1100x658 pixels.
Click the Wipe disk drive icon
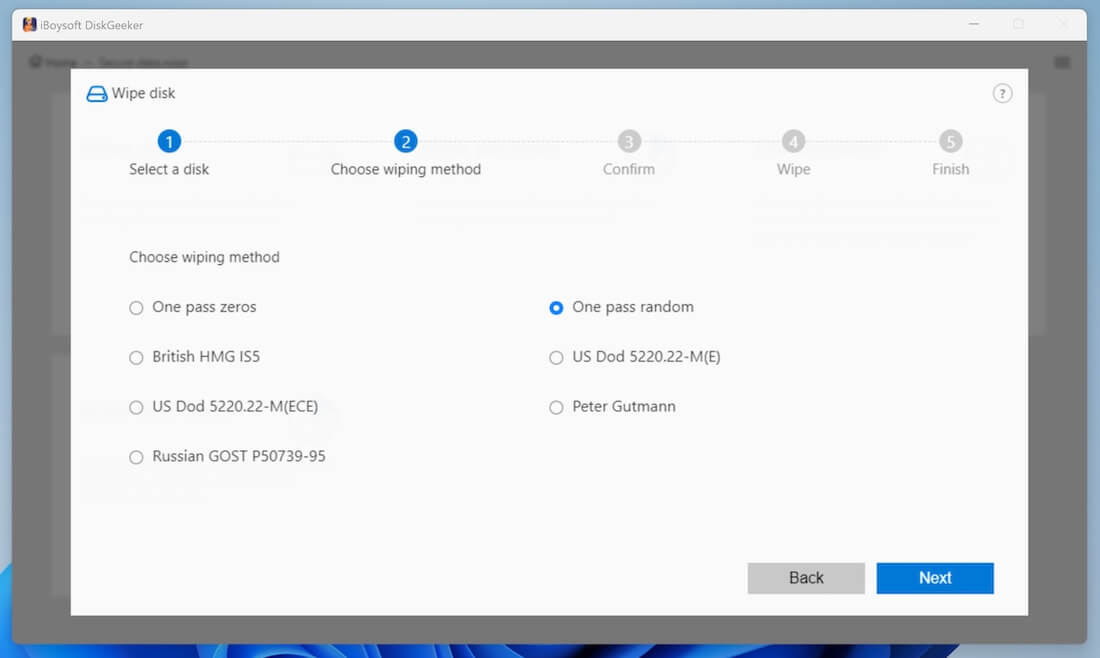[x=97, y=94]
